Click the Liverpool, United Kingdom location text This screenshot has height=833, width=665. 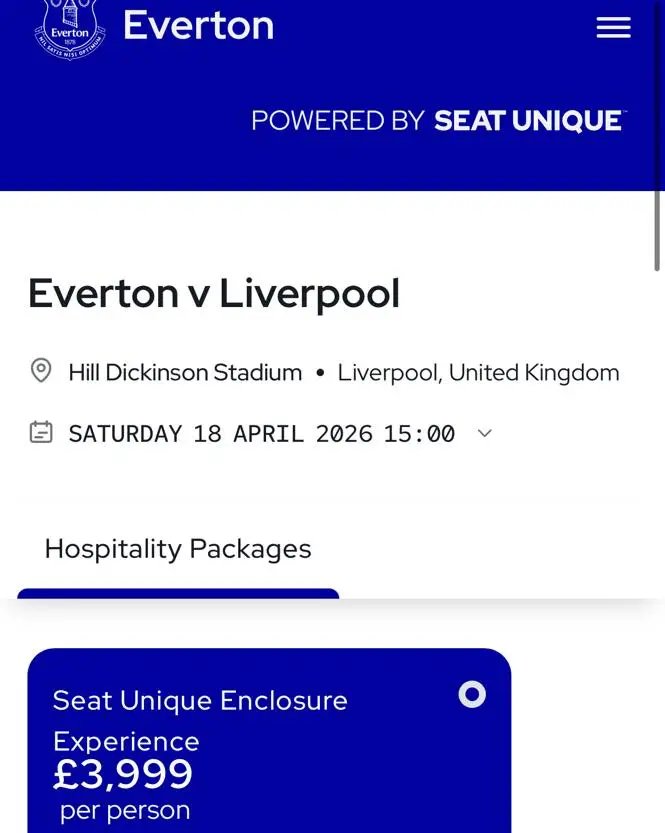click(478, 373)
